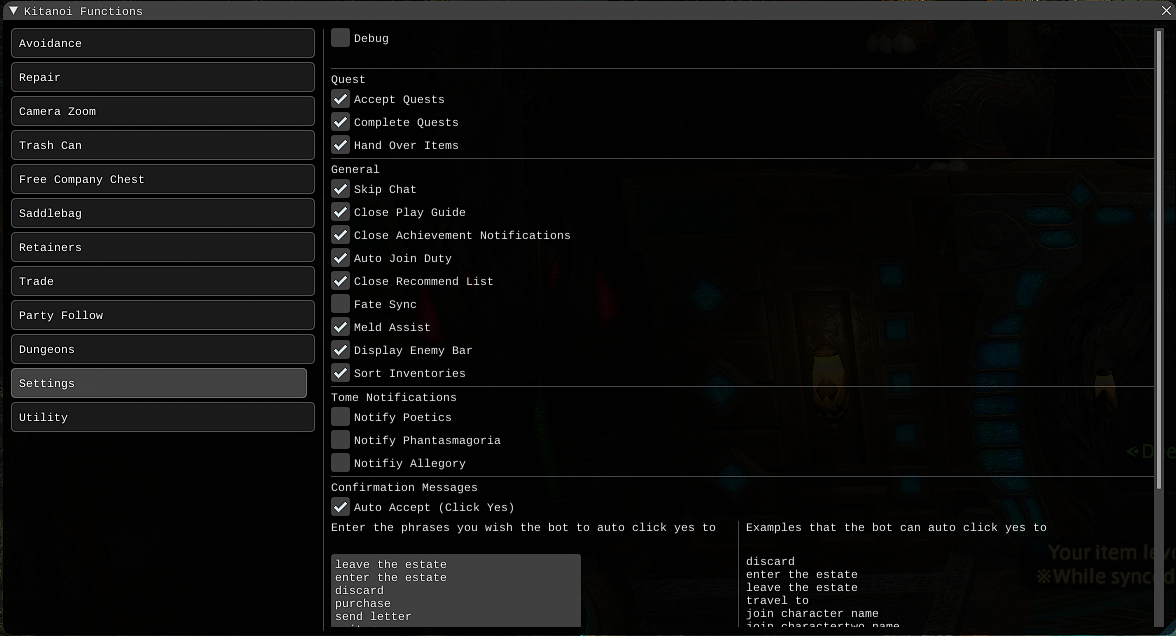
Task: Toggle the Skip Chat option
Action: click(341, 189)
